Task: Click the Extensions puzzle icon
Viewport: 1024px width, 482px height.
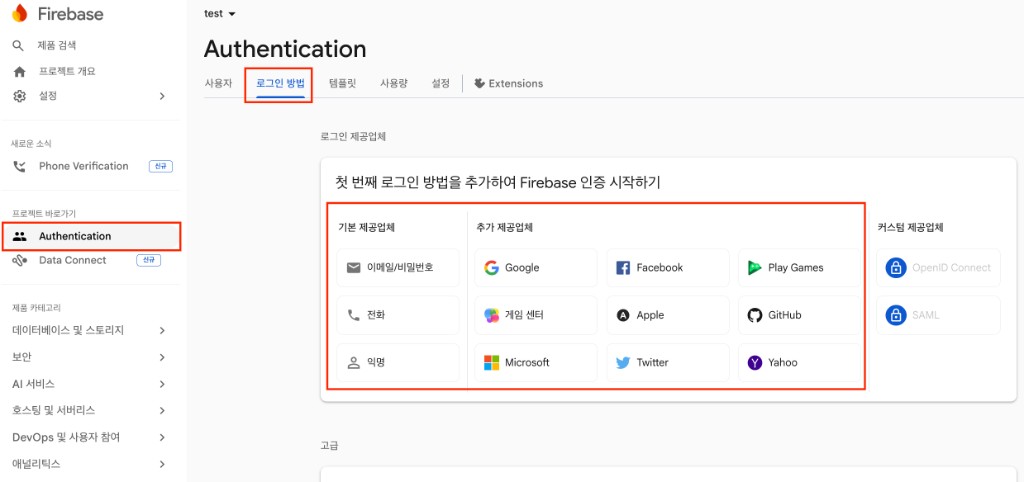Action: (479, 84)
